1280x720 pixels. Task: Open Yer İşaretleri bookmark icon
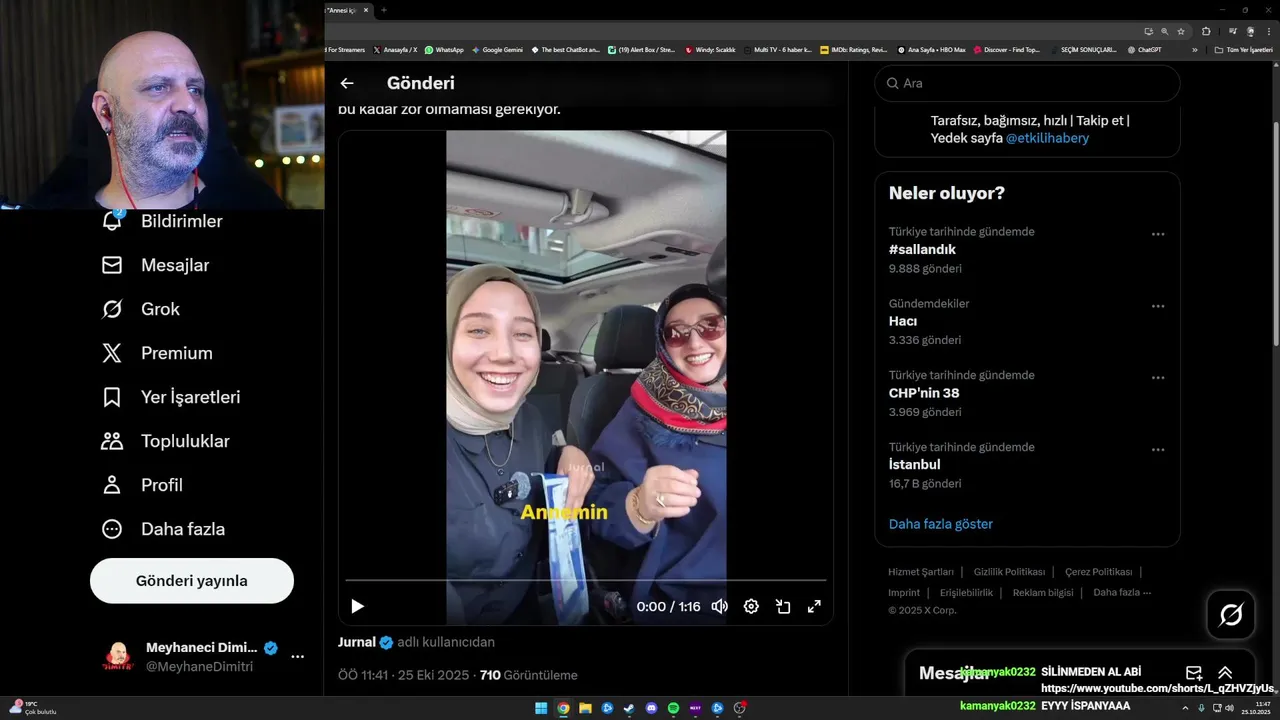112,397
